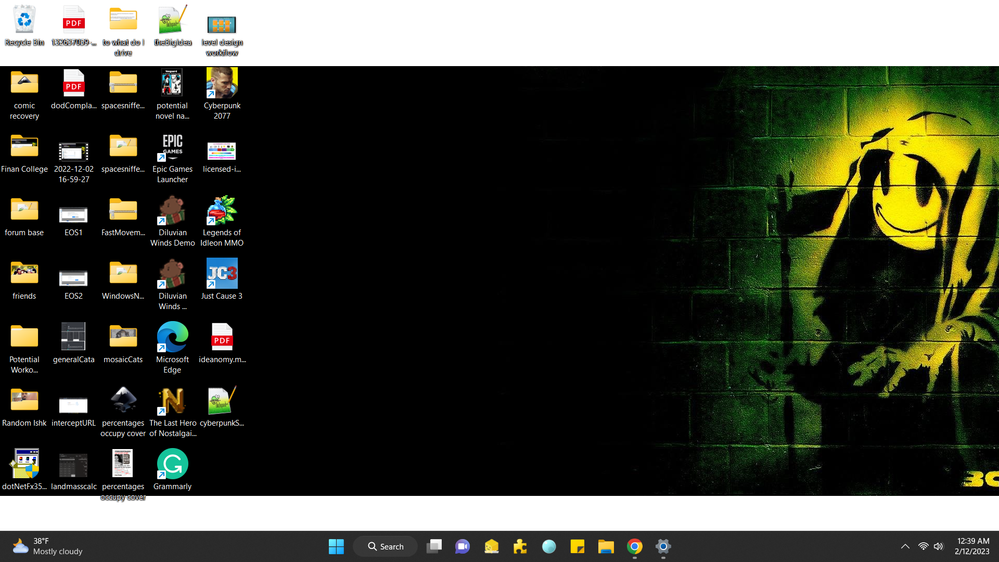This screenshot has height=562, width=999.
Task: Select the theBigIdea desktop file
Action: coord(173,25)
